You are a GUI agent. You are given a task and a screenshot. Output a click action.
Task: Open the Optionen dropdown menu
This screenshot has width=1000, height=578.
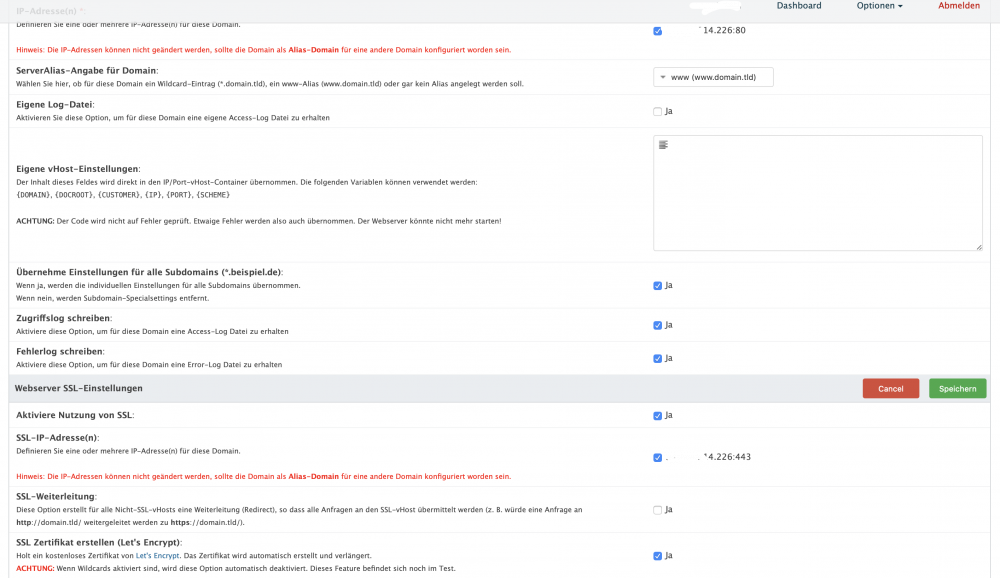(x=879, y=5)
